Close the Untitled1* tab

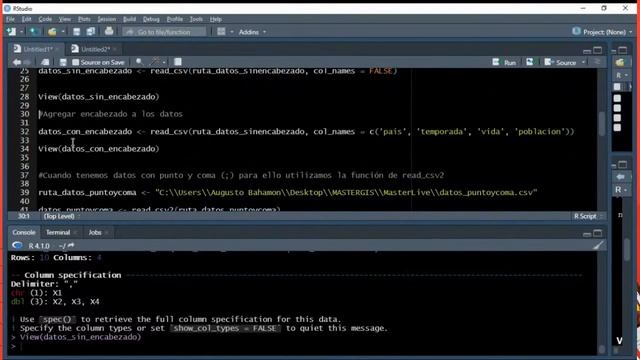[x=58, y=49]
